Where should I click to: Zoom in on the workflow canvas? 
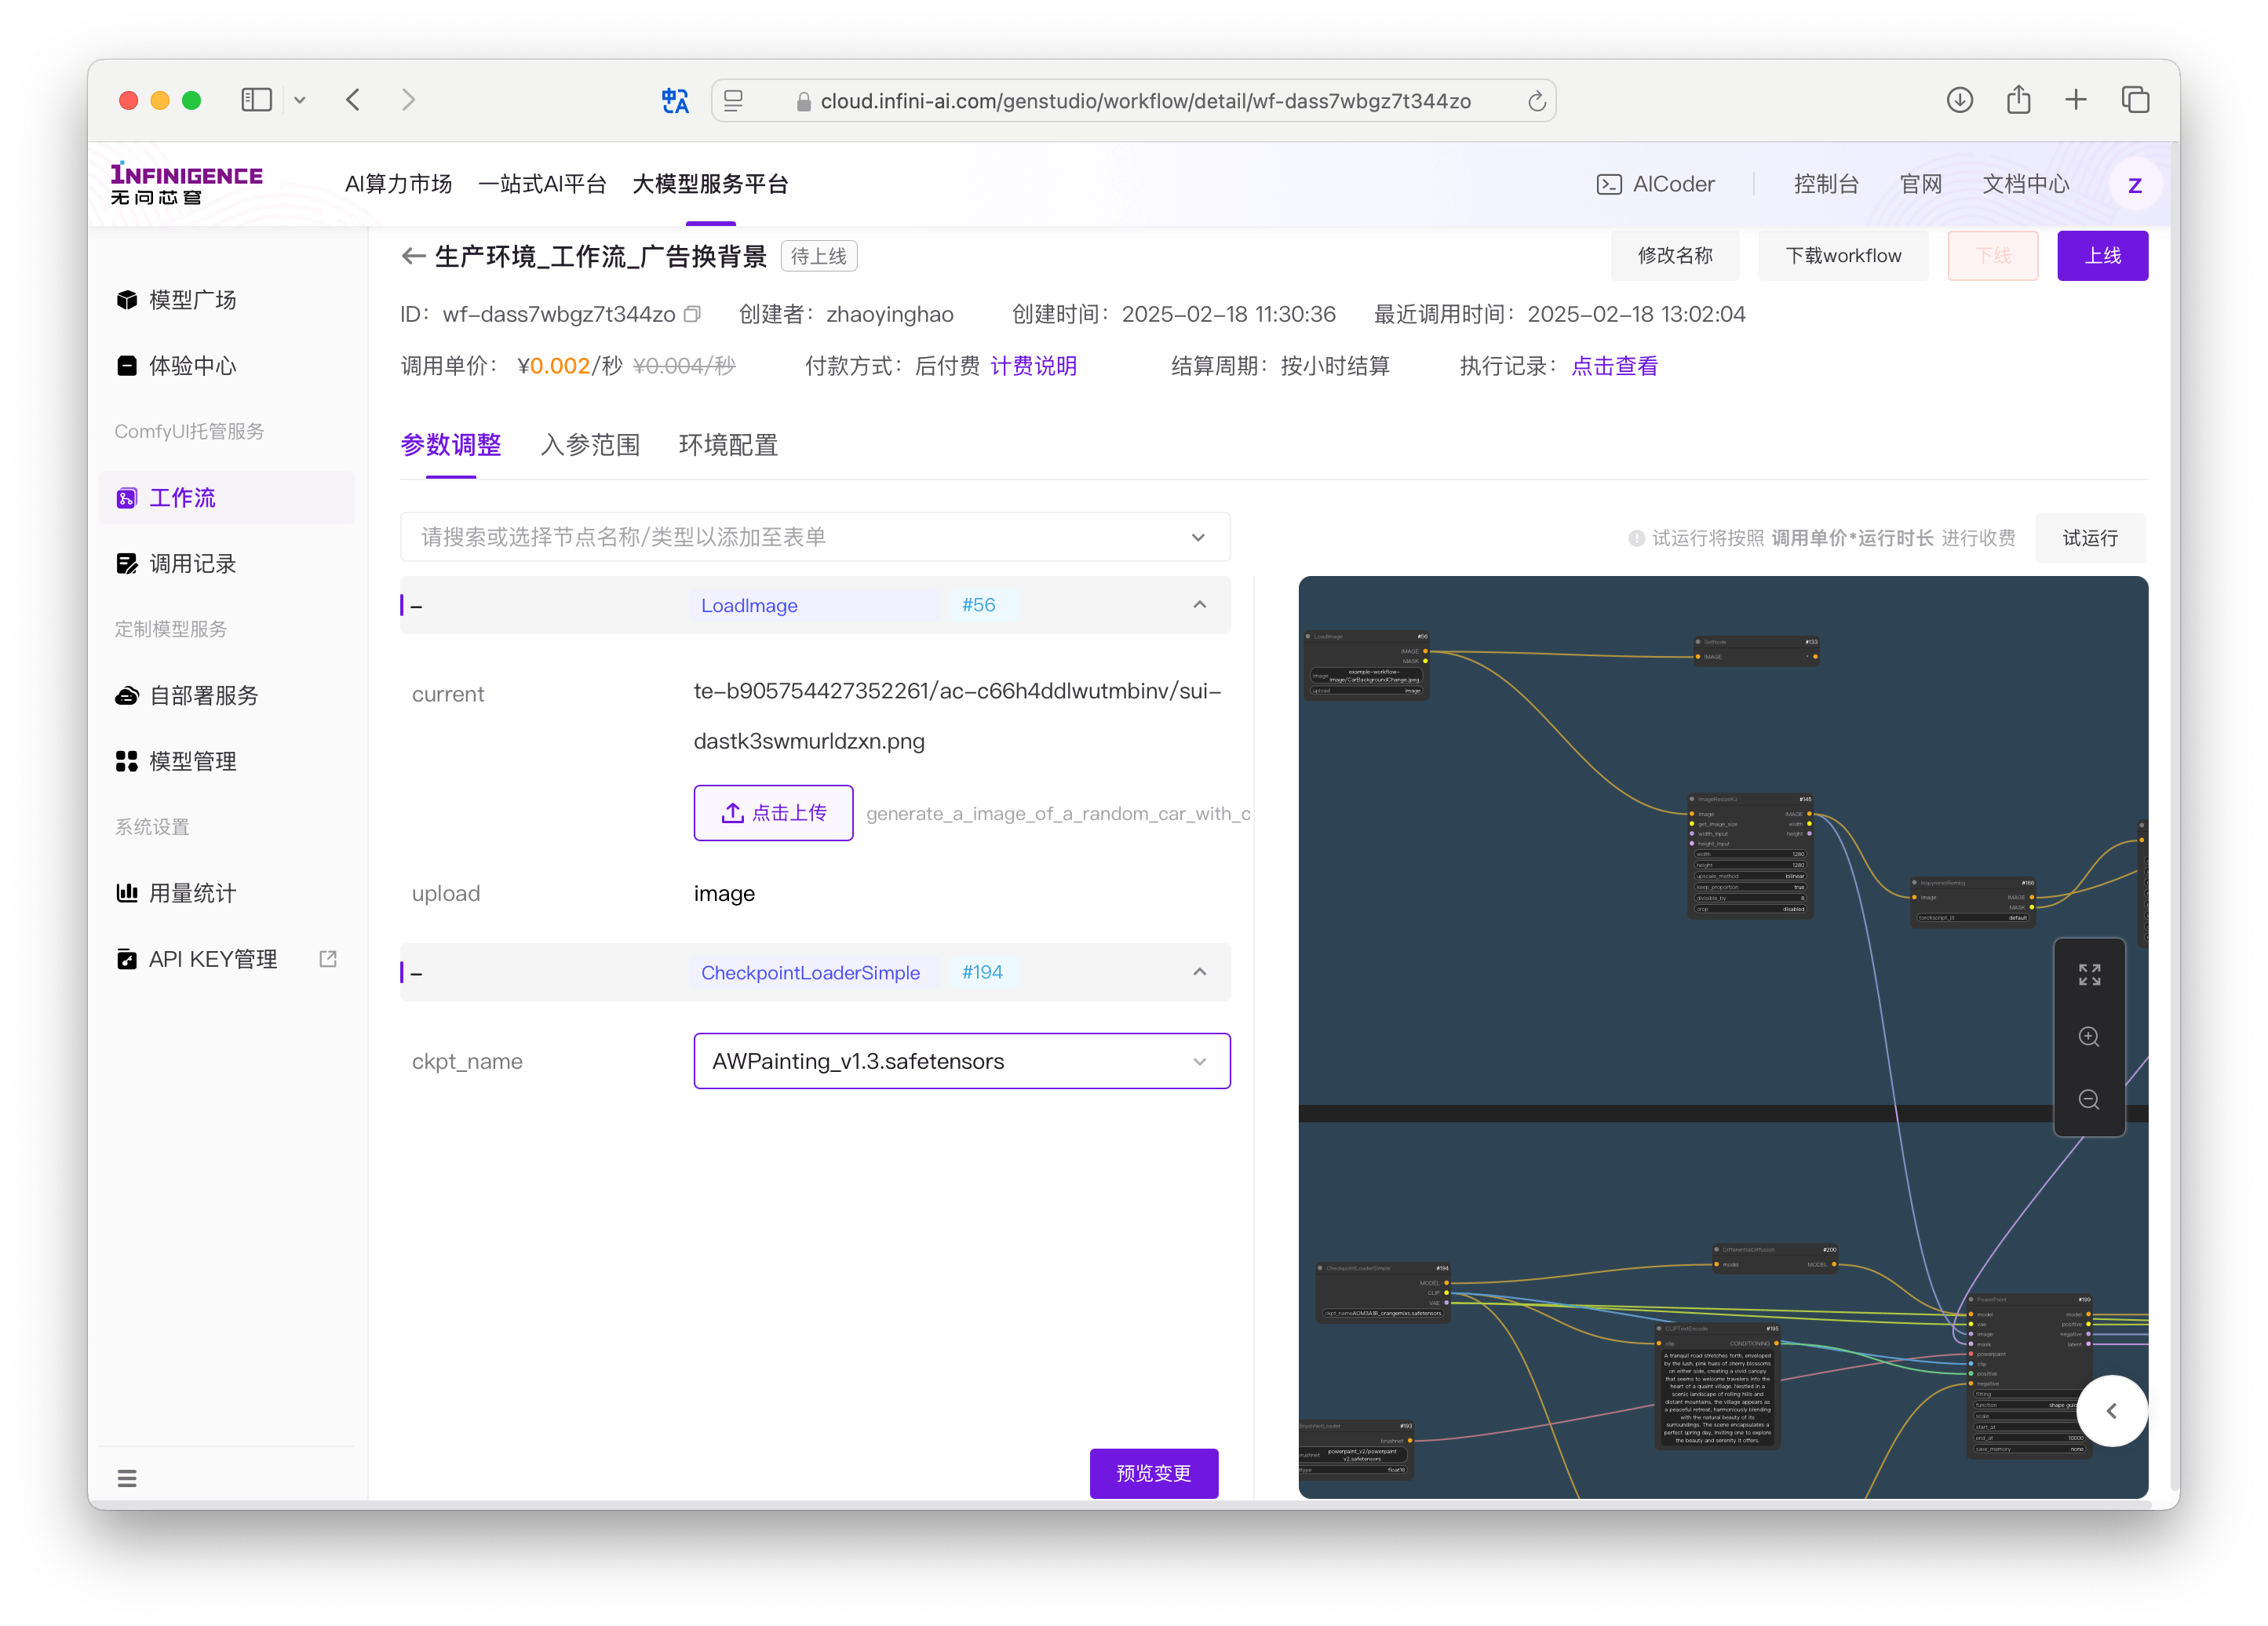(2088, 1037)
